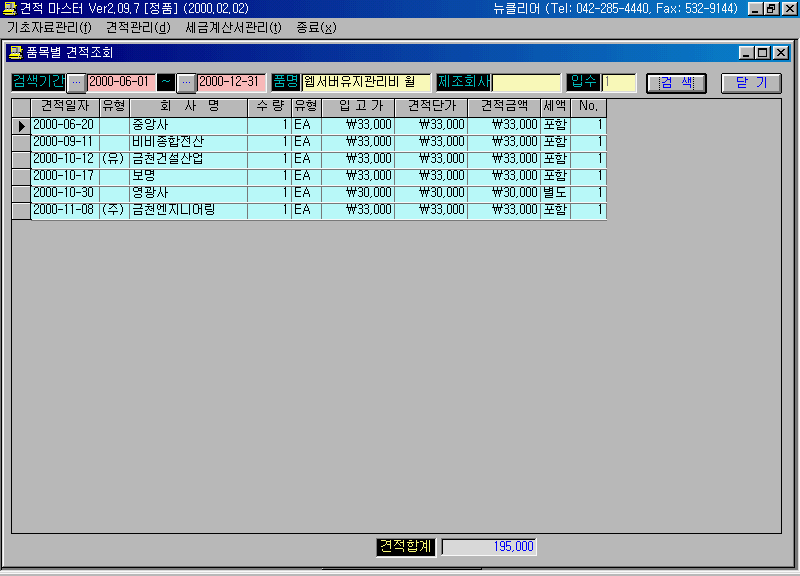Image resolution: width=800 pixels, height=576 pixels.
Task: Click the 종료(x) menu item
Action: point(316,27)
